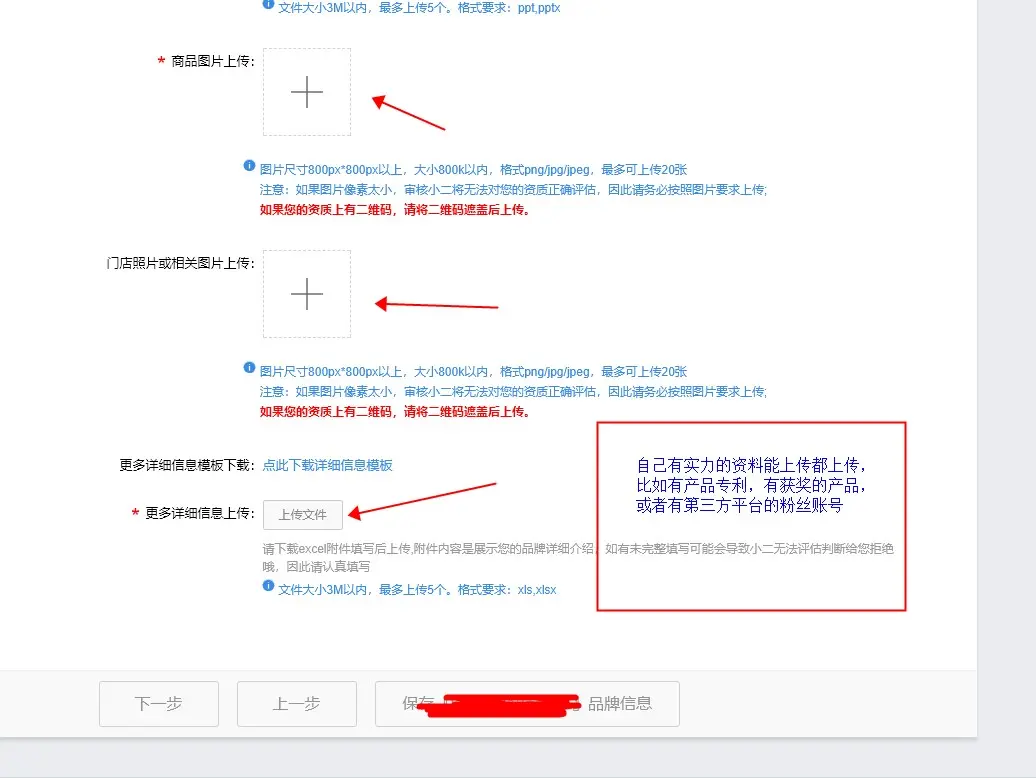Click info icon beside store photo size requirement
This screenshot has width=1036, height=778.
(249, 369)
